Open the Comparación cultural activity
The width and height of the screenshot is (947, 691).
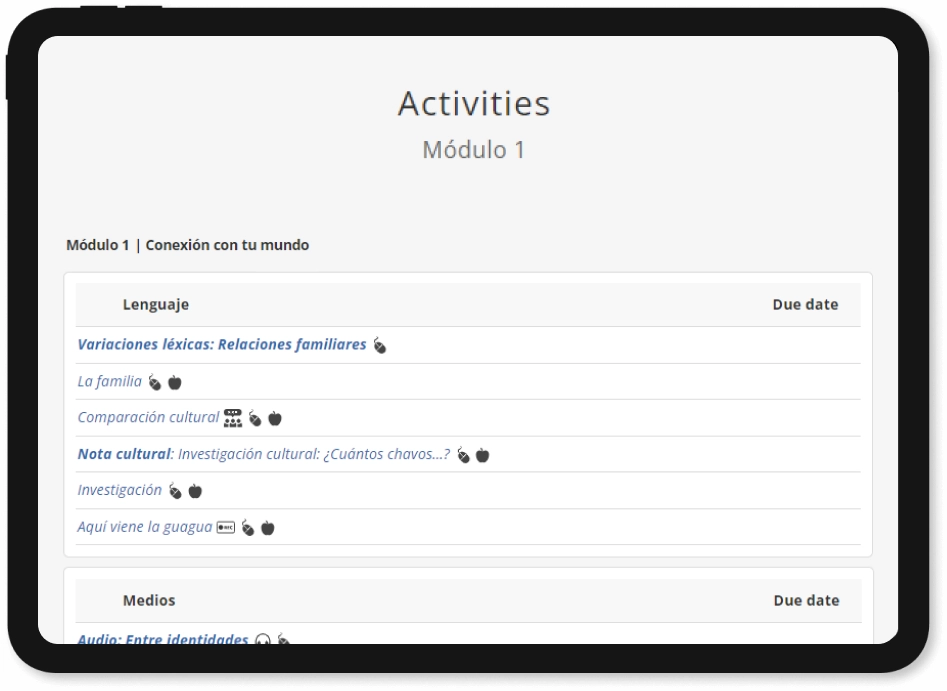147,417
